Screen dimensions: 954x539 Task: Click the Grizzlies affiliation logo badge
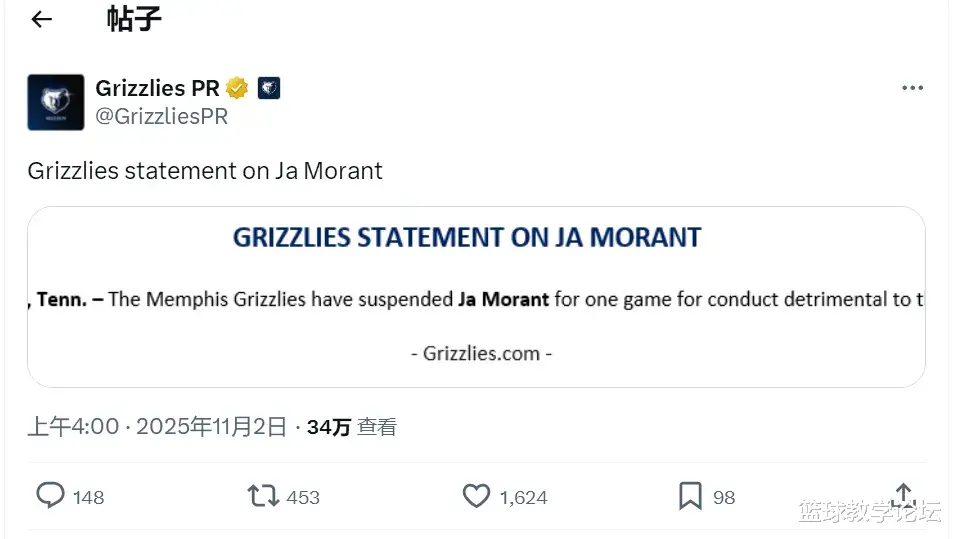click(268, 88)
